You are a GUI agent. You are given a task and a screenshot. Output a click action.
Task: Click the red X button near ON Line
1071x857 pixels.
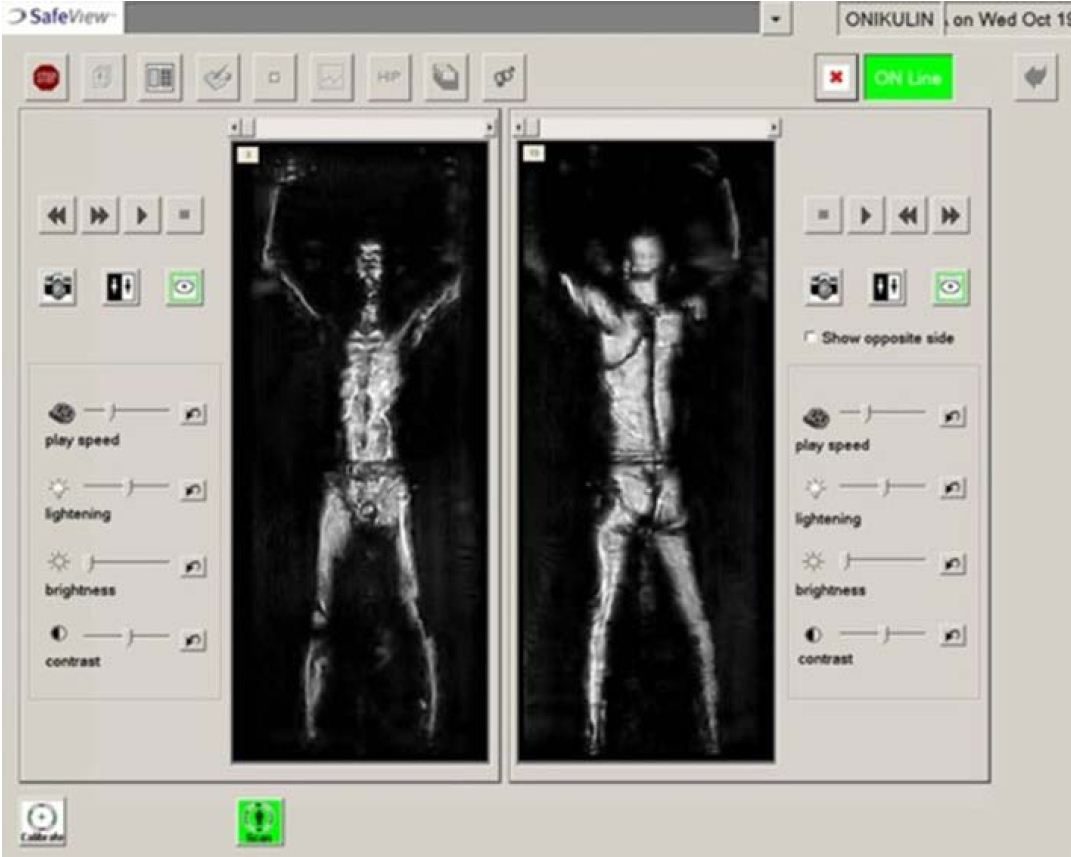tap(836, 78)
